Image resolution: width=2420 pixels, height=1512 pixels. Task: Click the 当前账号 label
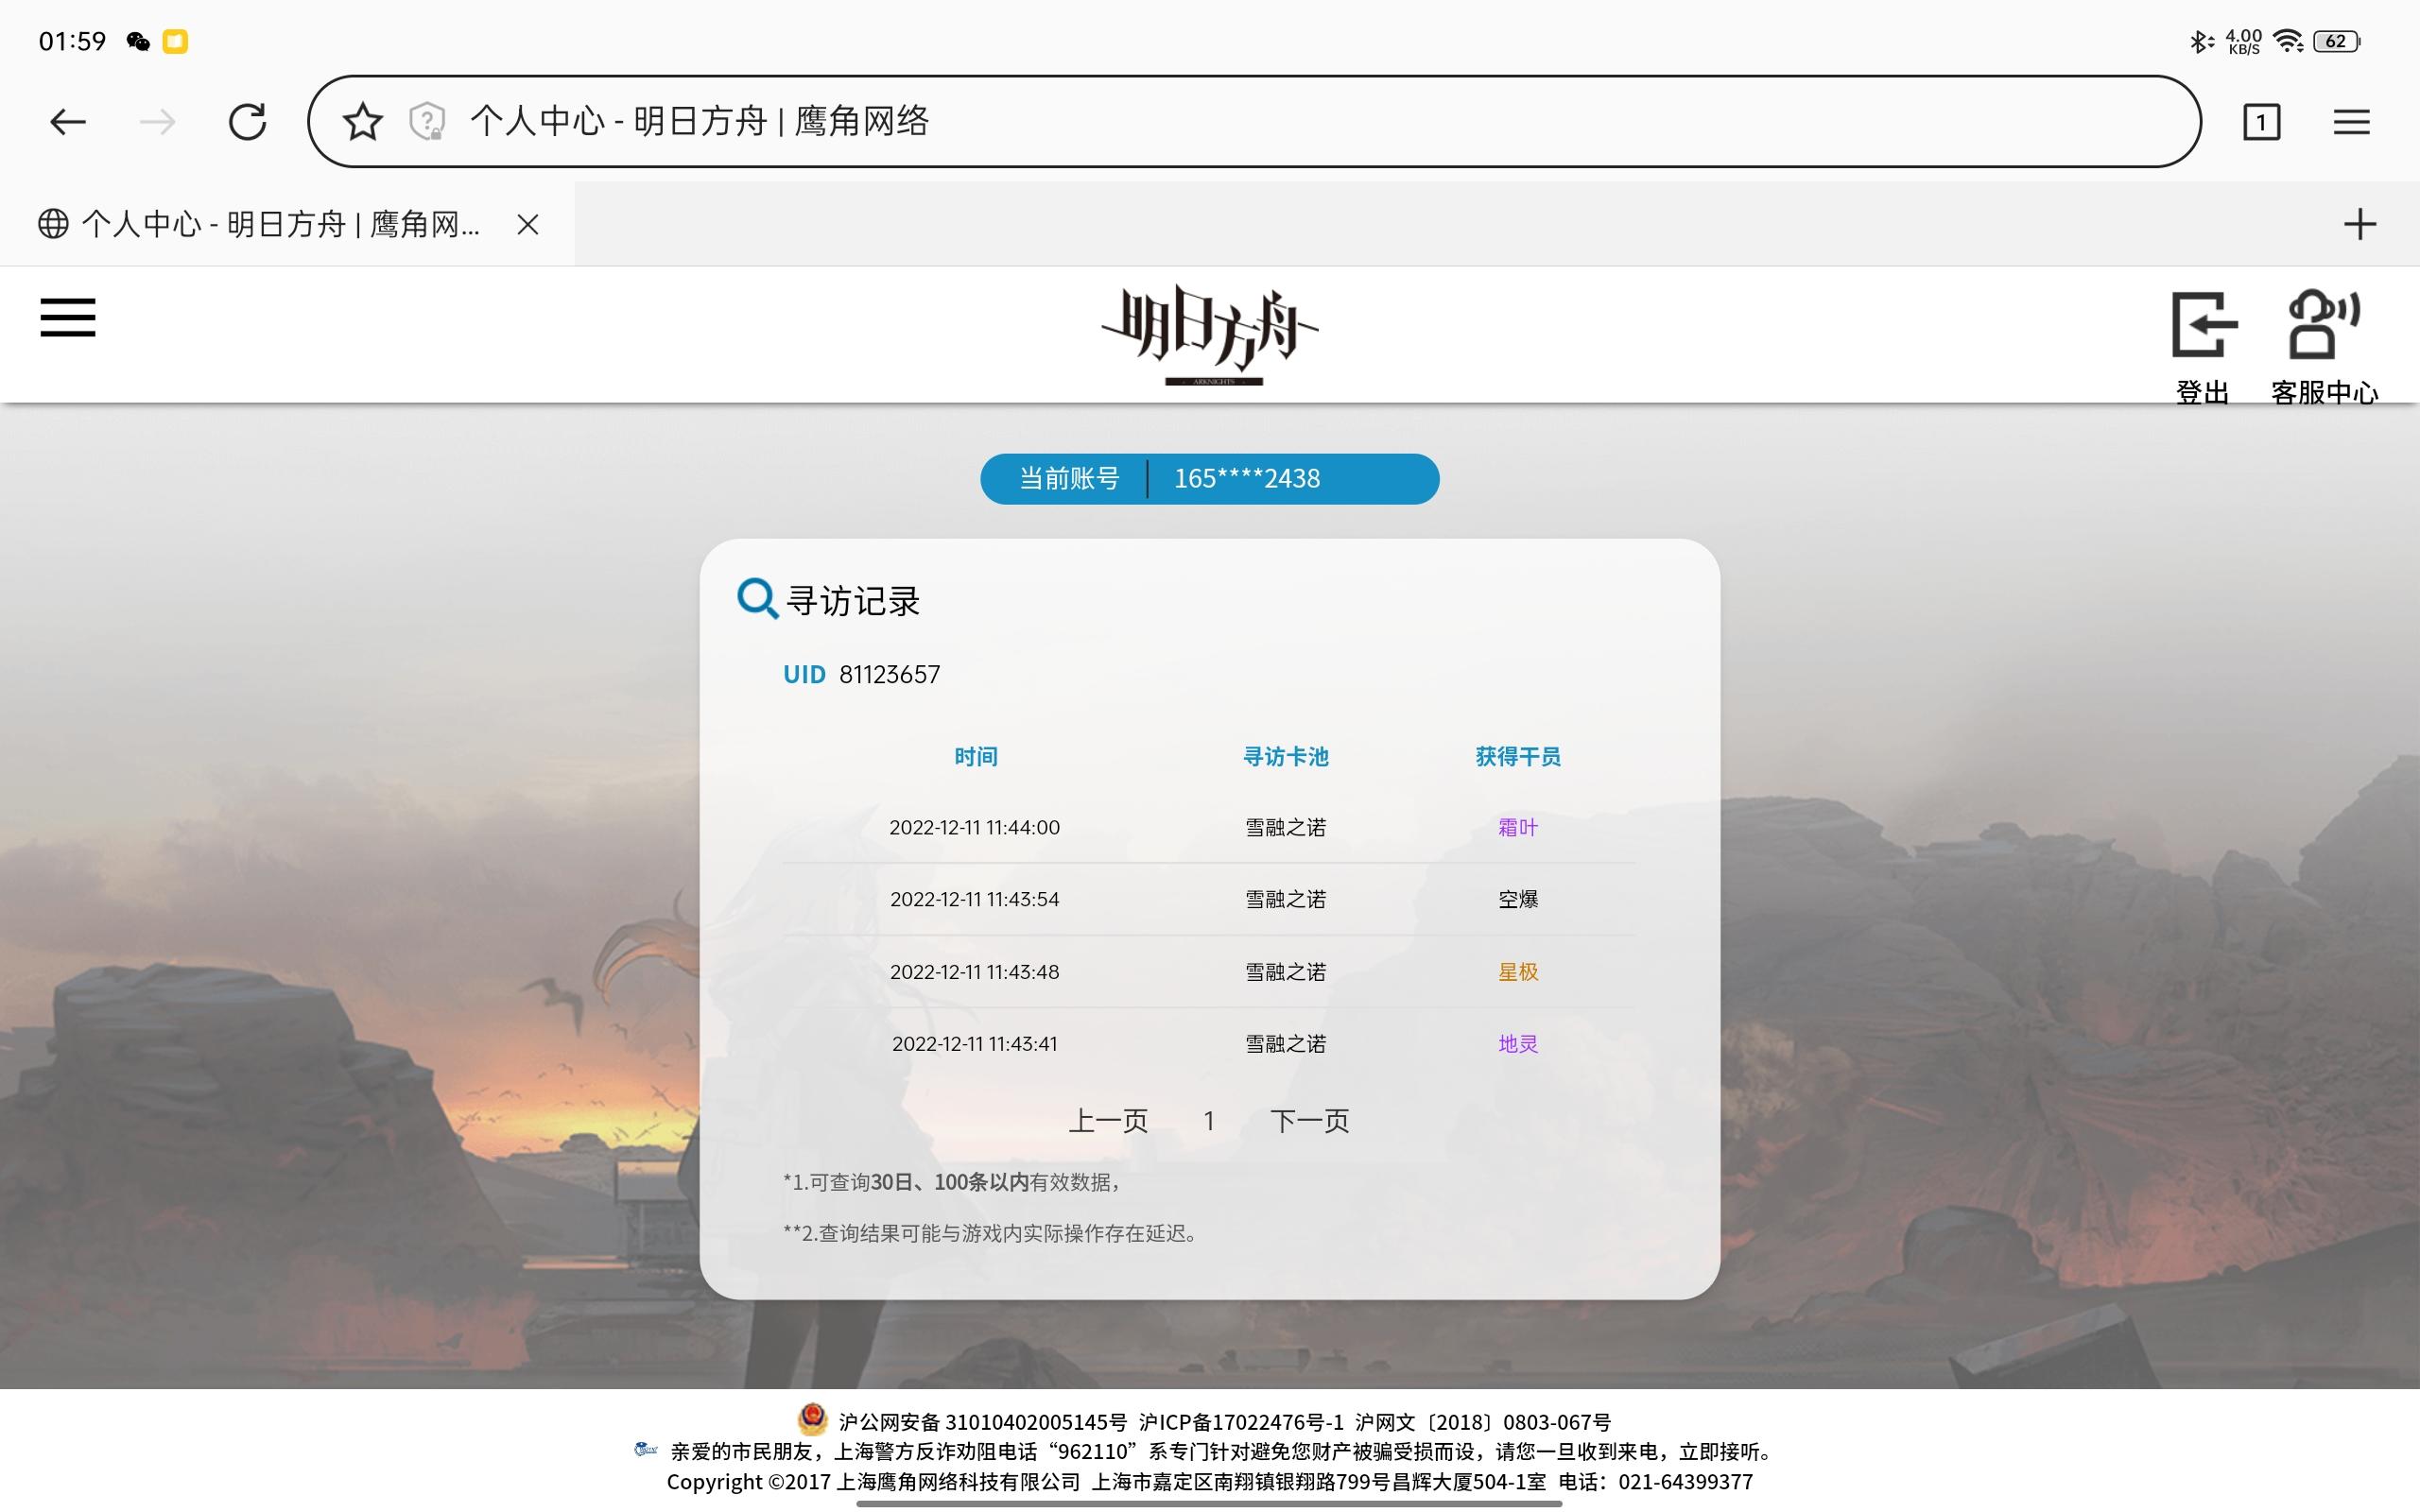click(1069, 479)
